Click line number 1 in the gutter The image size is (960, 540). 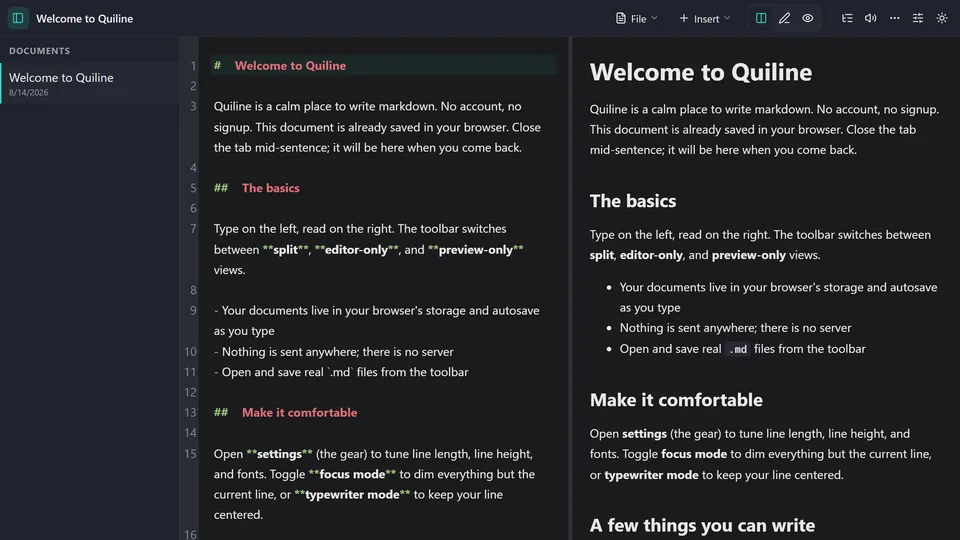click(193, 66)
